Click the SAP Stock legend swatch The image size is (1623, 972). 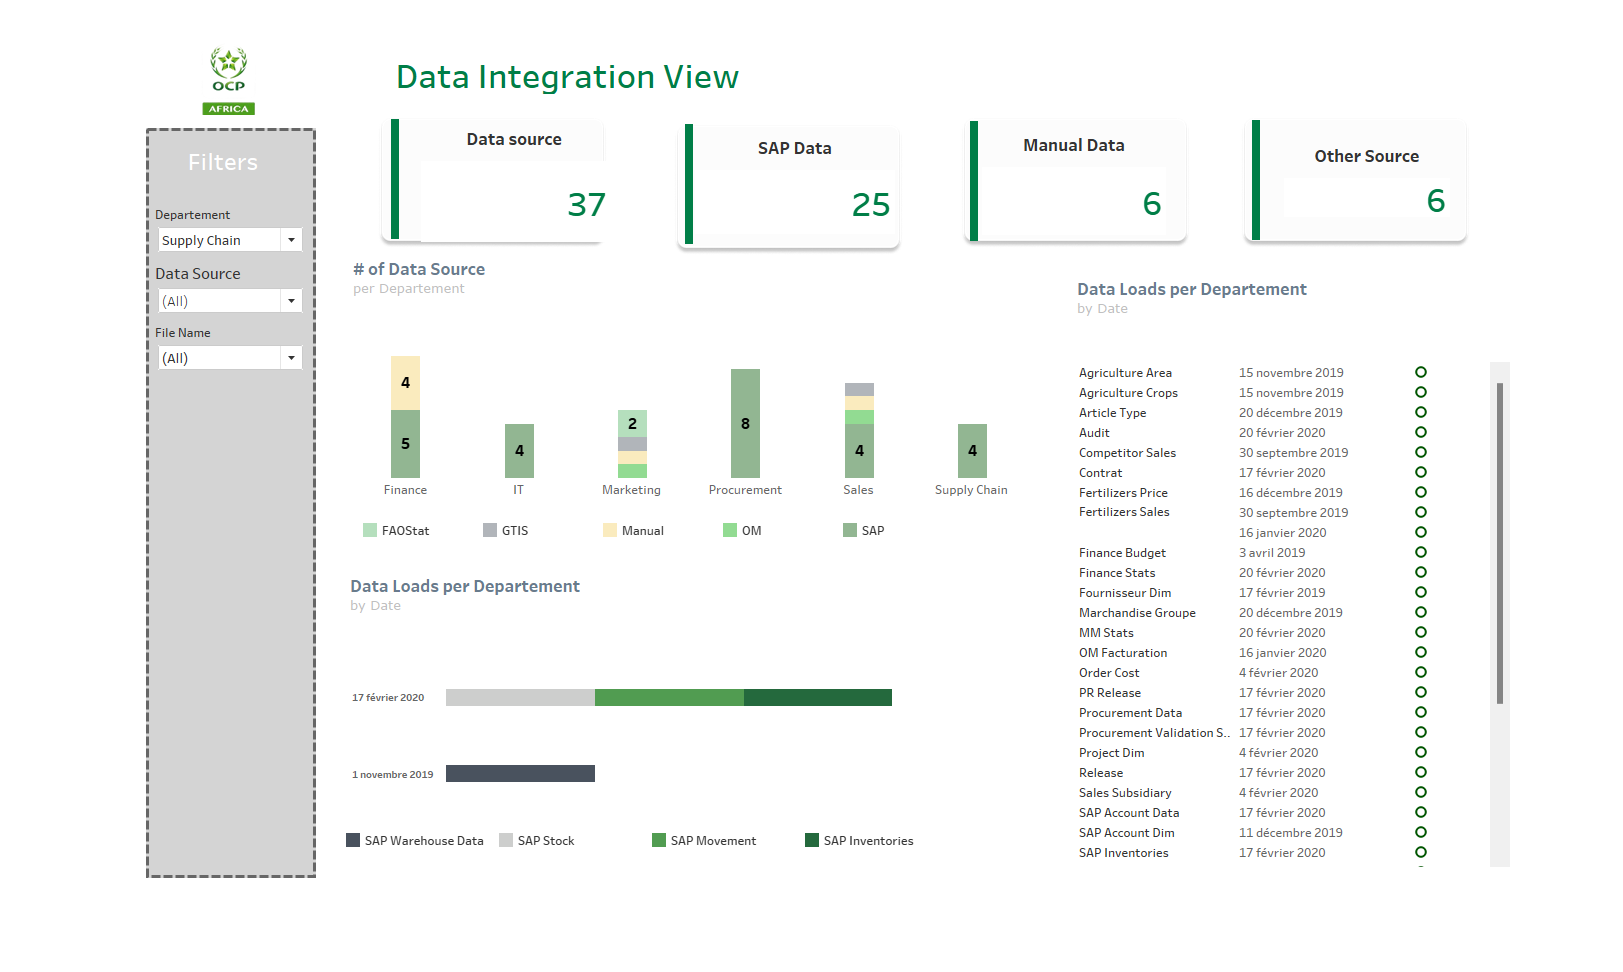coord(506,840)
